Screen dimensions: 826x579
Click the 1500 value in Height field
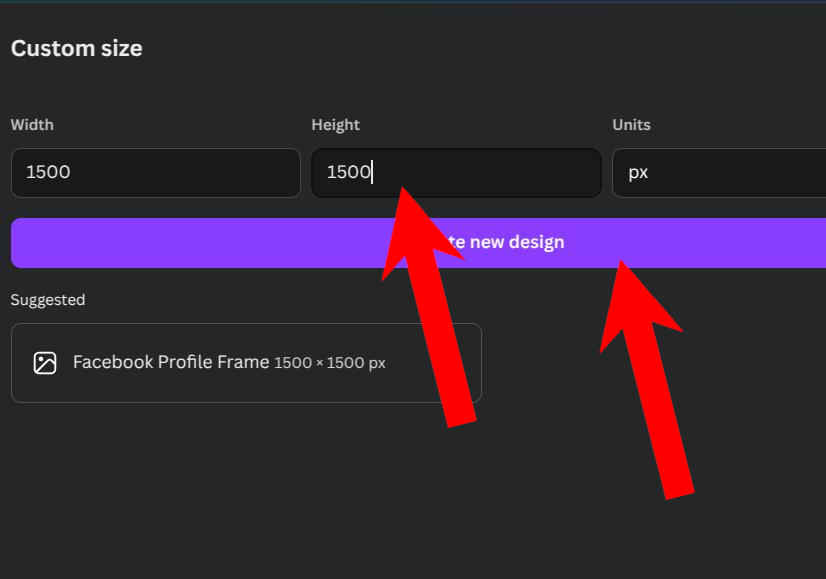pyautogui.click(x=349, y=172)
